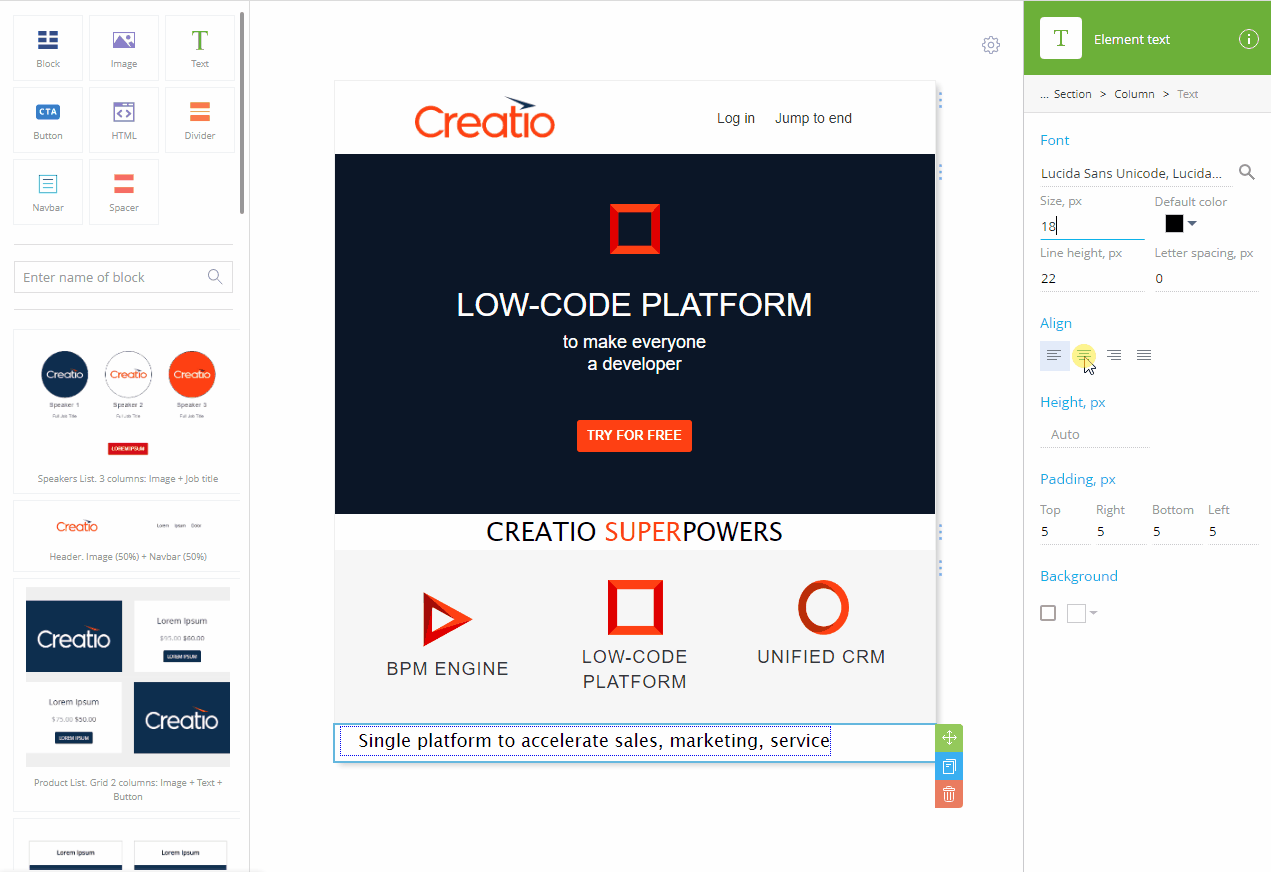Align text to the right
The width and height of the screenshot is (1271, 872).
coord(1114,355)
